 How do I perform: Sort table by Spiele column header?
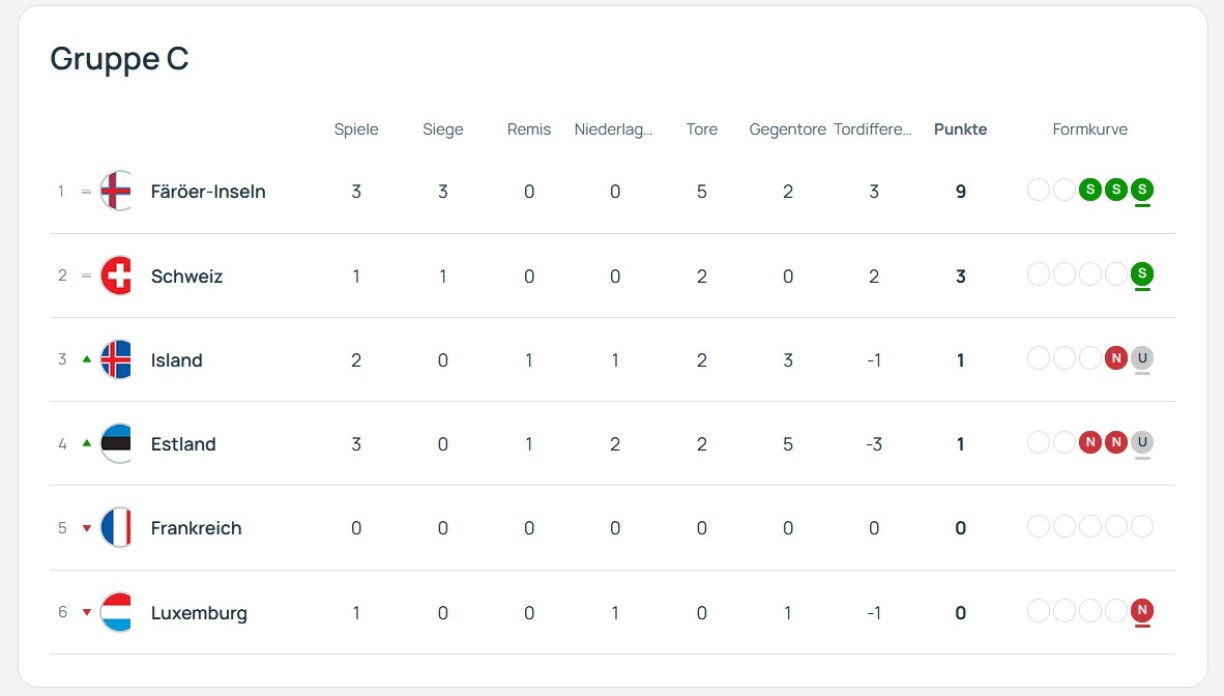[x=356, y=129]
